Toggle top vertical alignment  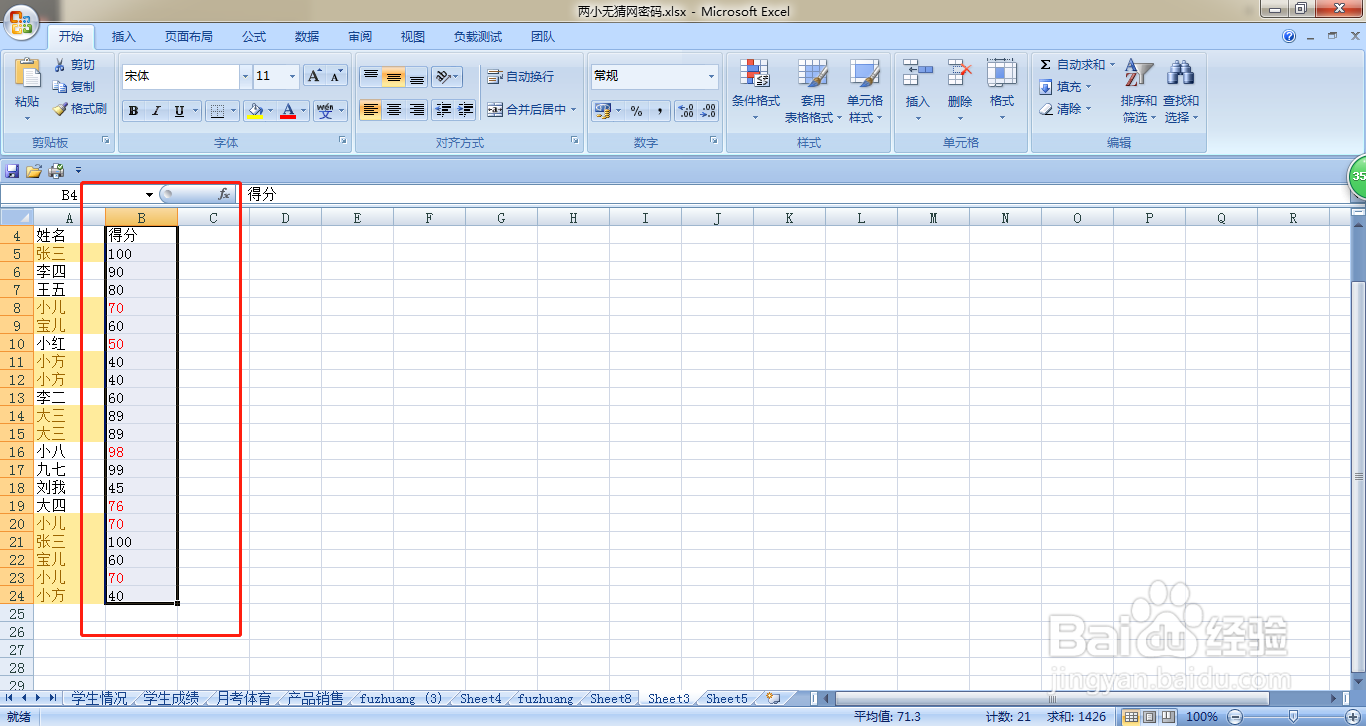click(x=370, y=76)
